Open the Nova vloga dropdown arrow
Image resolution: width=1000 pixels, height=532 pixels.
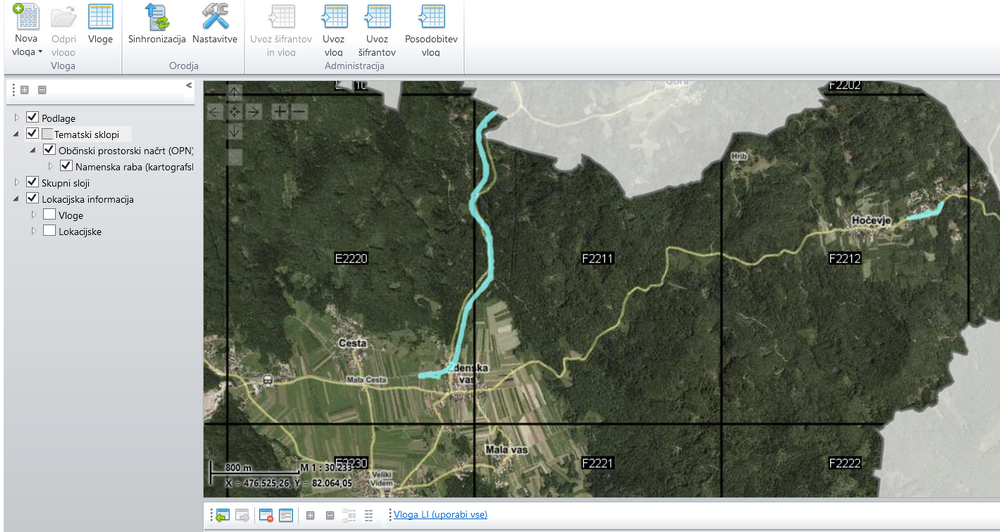coord(40,51)
